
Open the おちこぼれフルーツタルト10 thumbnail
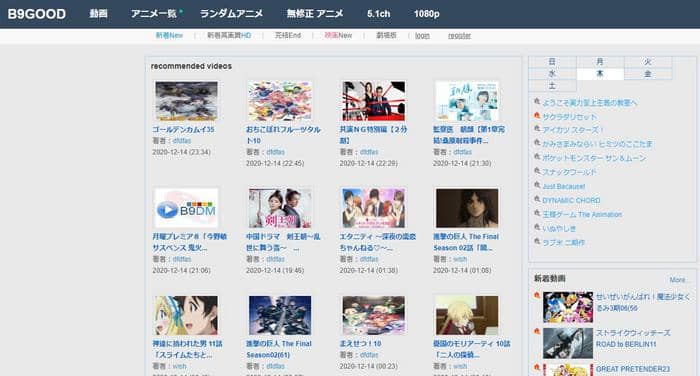280,101
